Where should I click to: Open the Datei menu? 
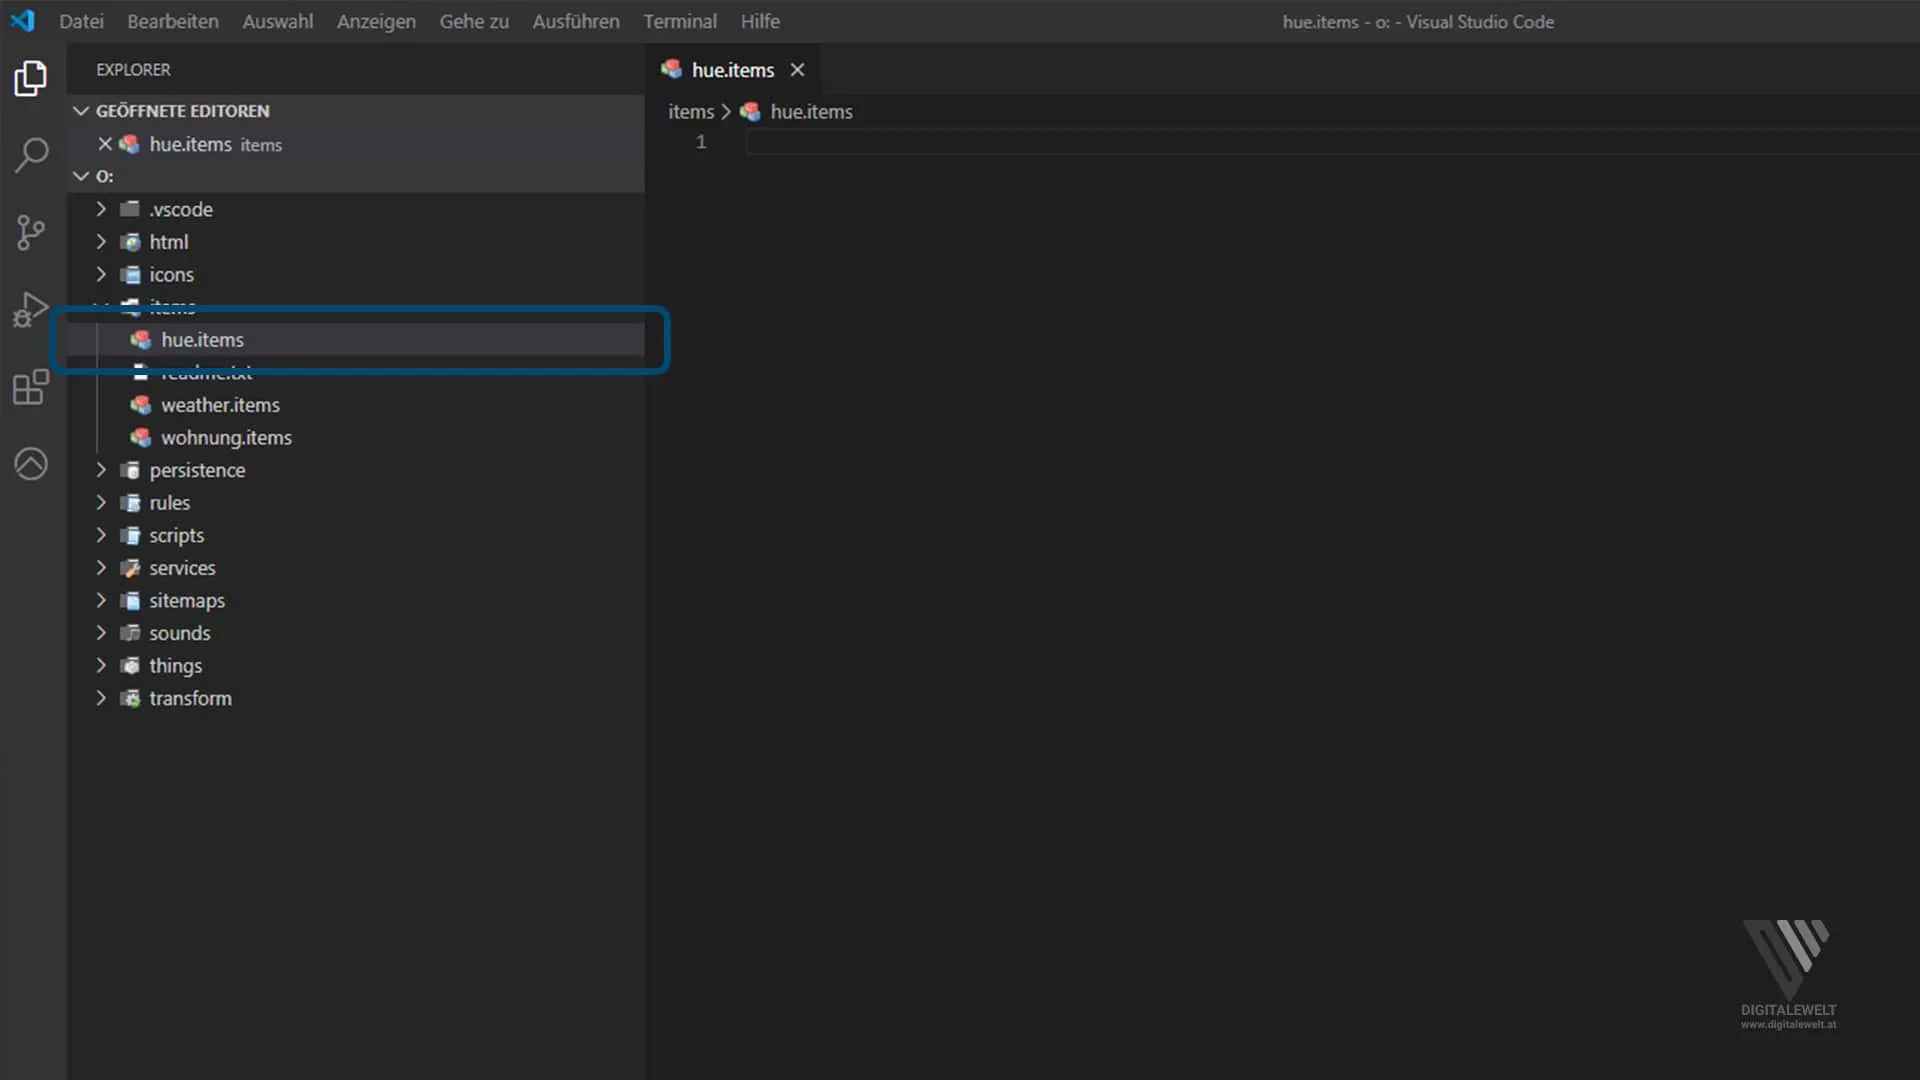pos(81,21)
